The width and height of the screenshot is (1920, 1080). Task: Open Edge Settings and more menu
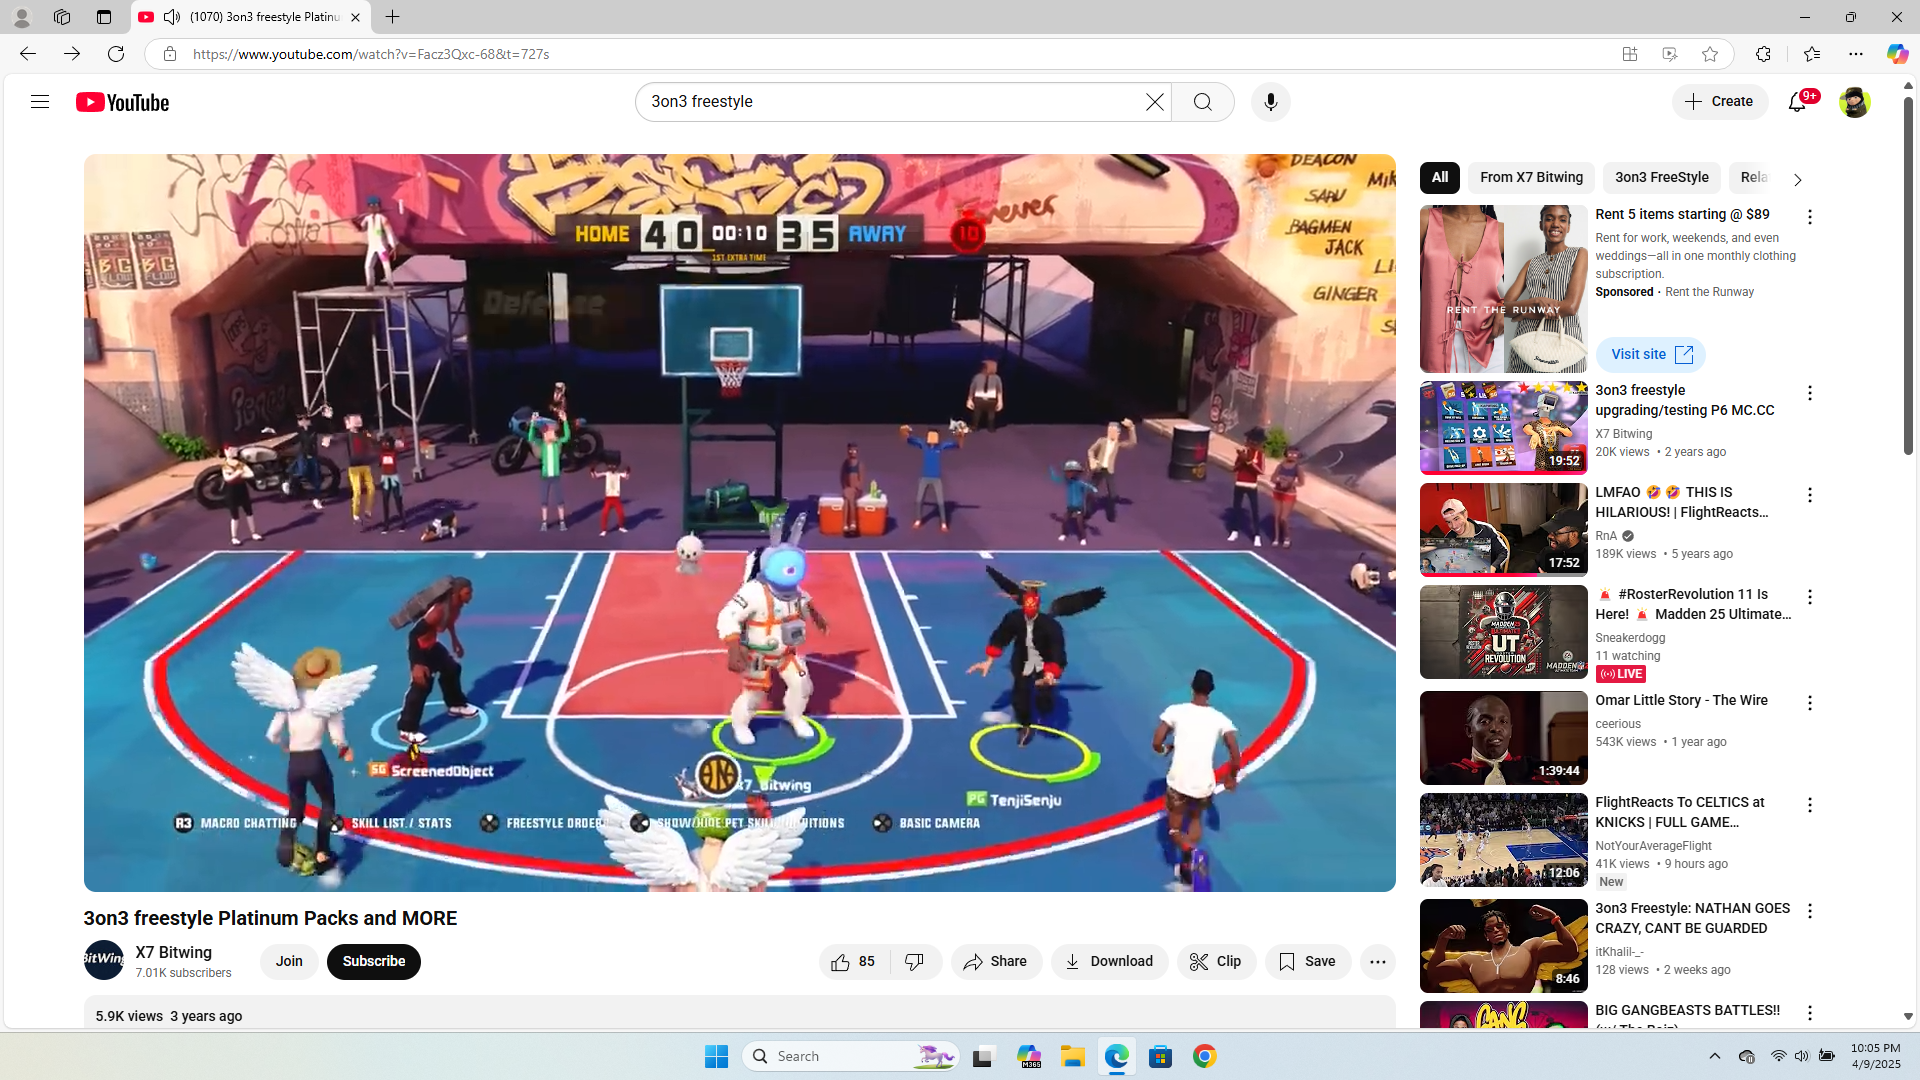[x=1856, y=54]
